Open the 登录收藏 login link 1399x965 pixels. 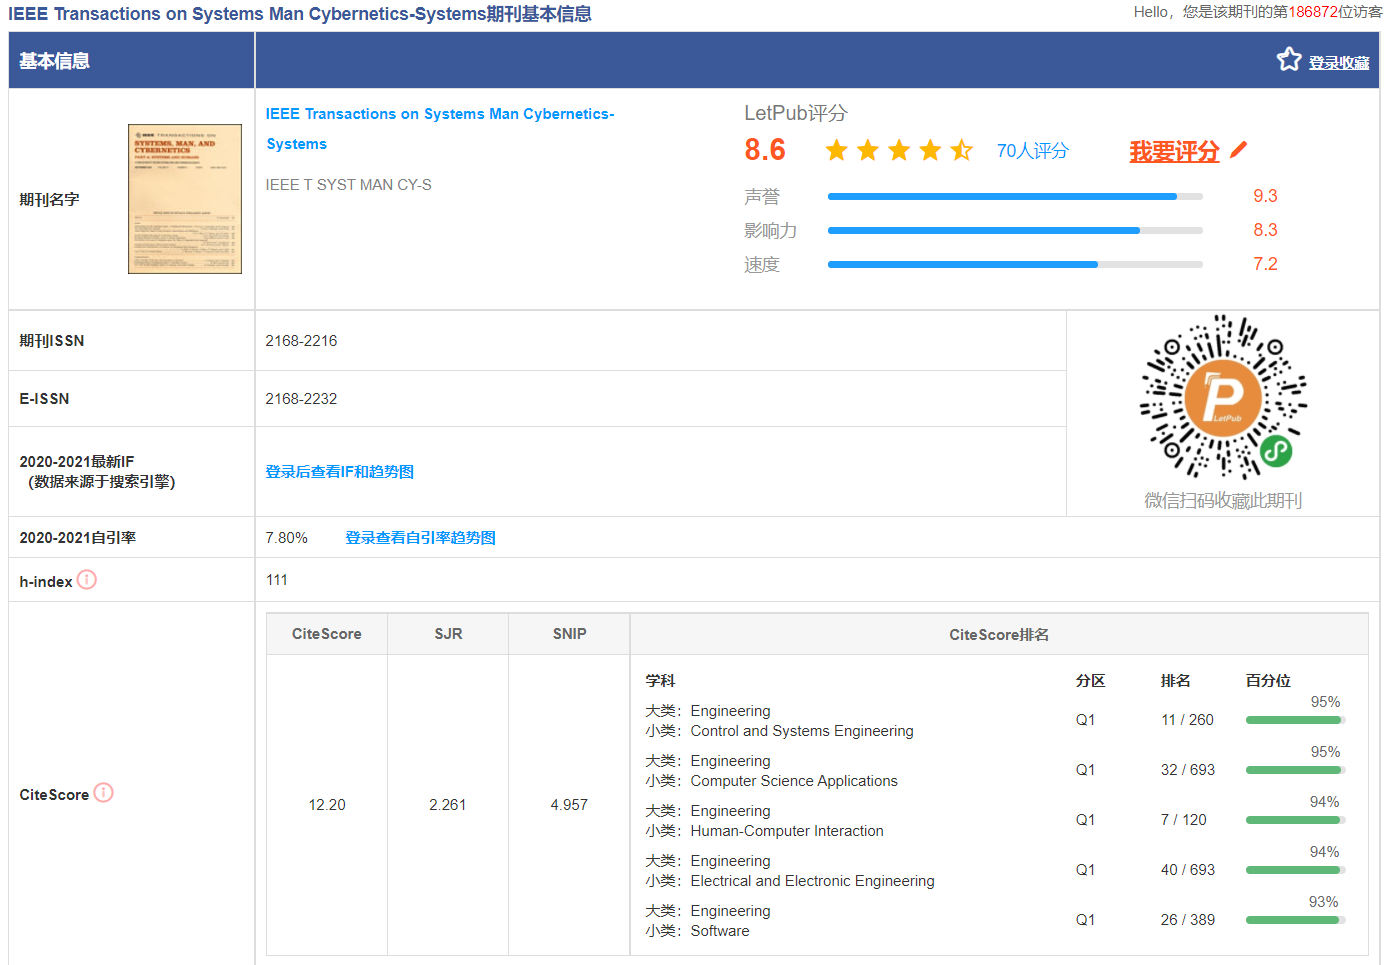[x=1339, y=63]
